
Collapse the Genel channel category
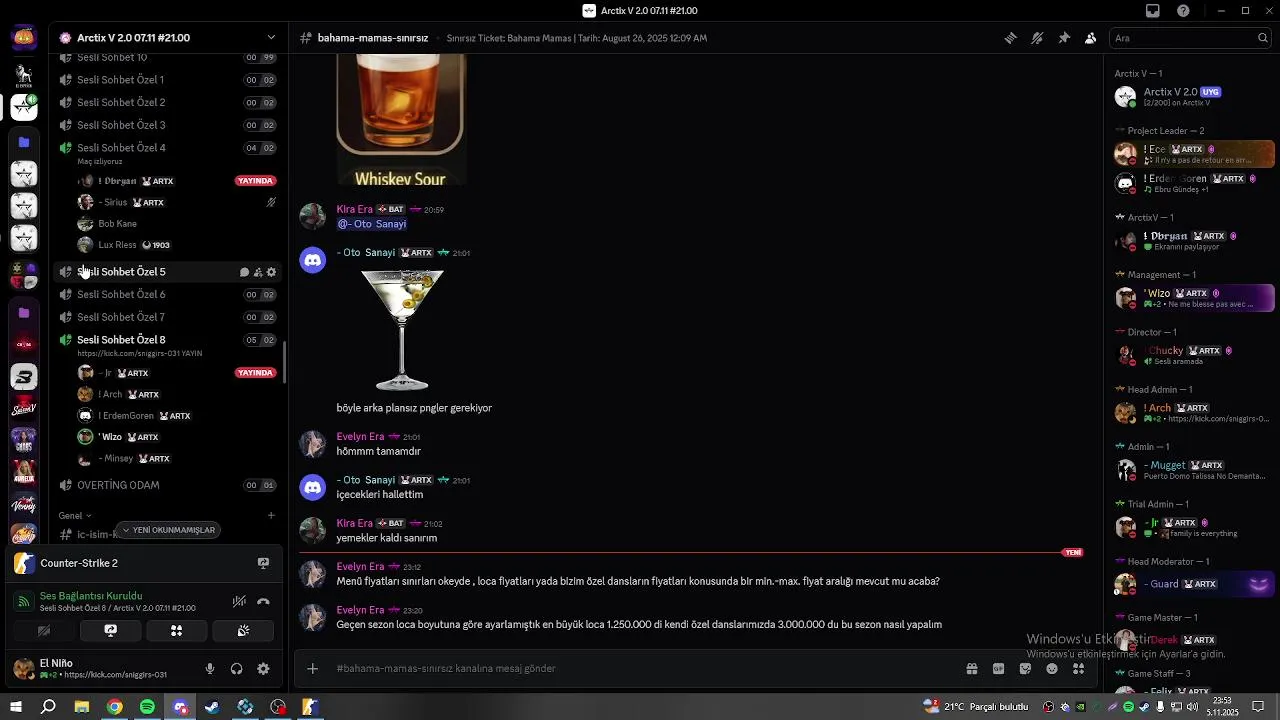coord(75,516)
